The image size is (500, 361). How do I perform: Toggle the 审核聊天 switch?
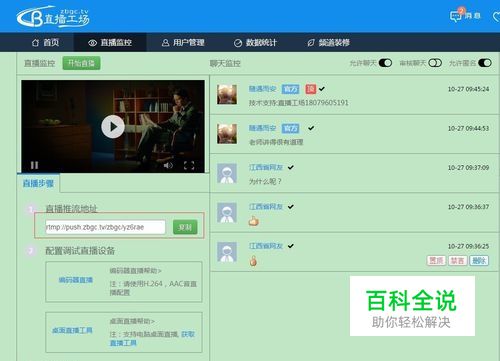pos(435,63)
